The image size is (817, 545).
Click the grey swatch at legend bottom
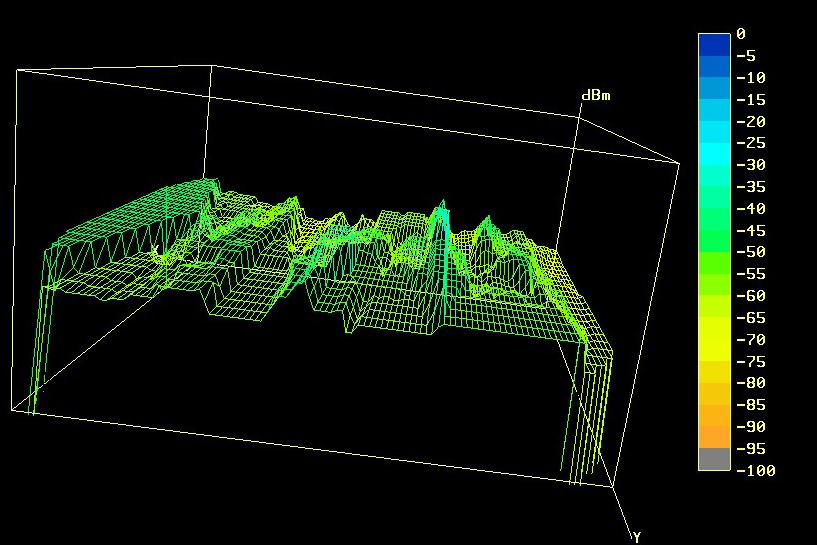(714, 459)
